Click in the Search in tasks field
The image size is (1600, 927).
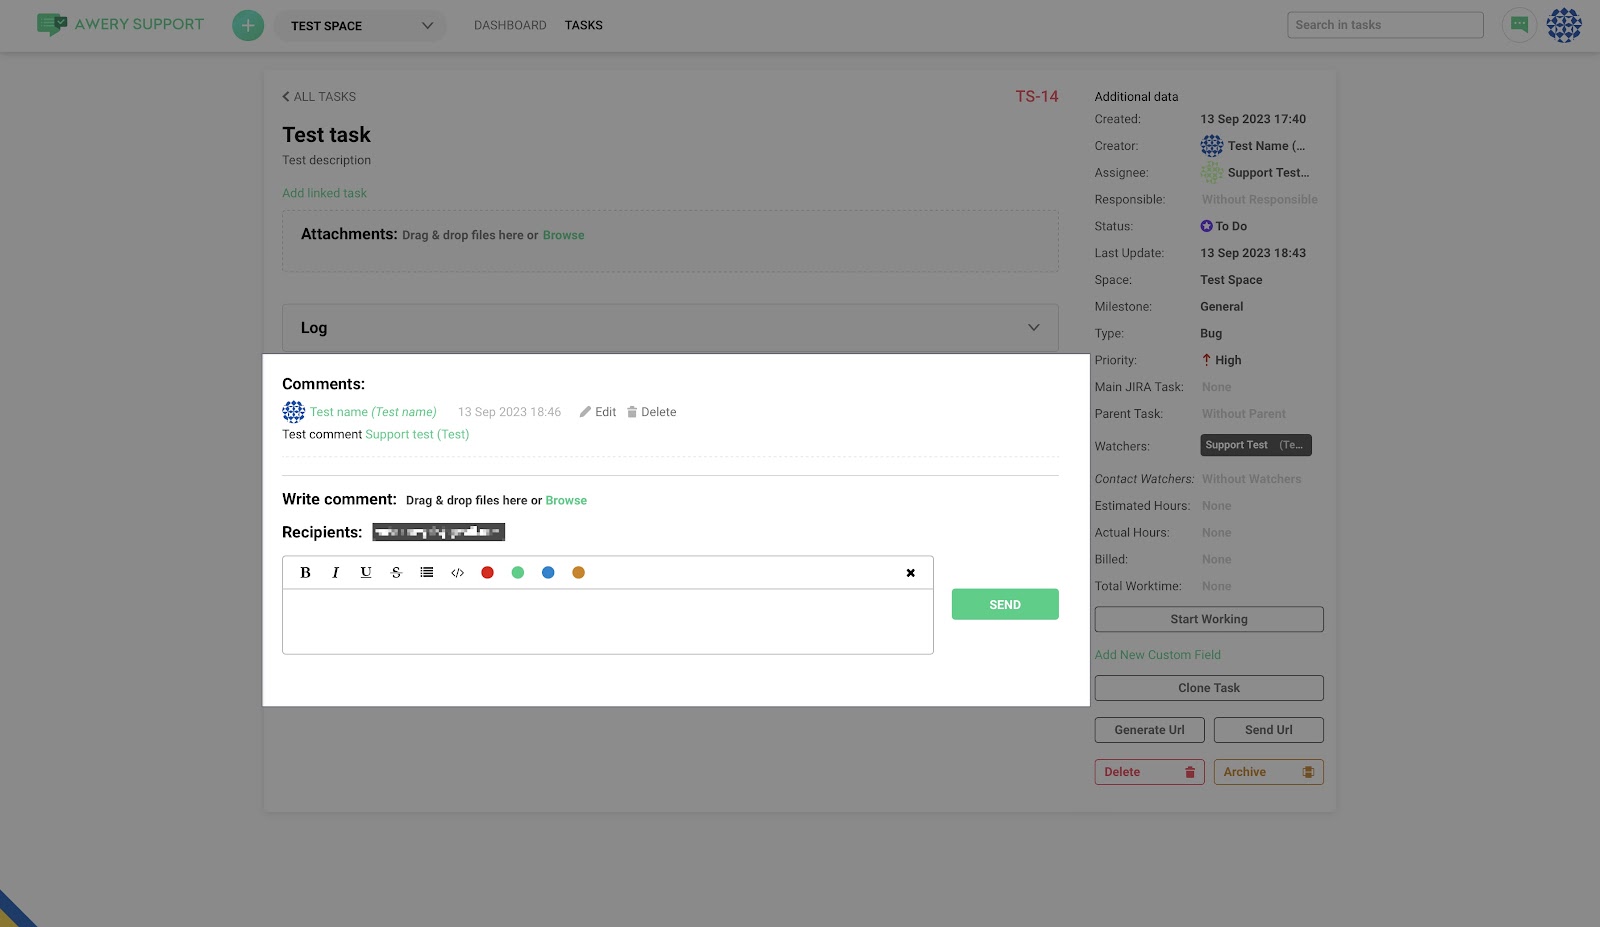(1384, 25)
